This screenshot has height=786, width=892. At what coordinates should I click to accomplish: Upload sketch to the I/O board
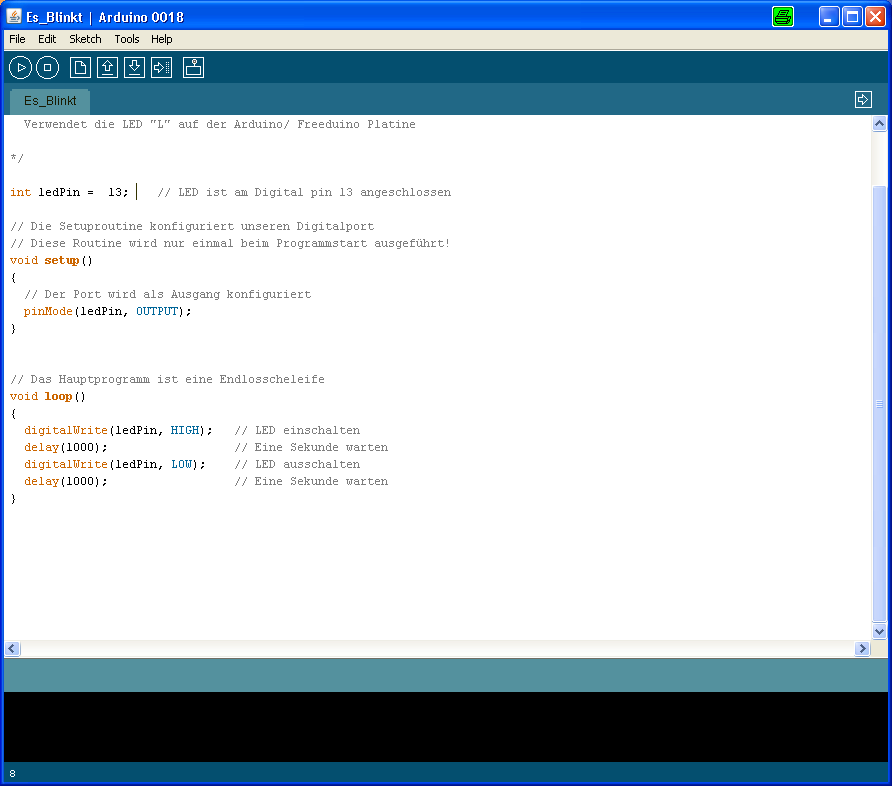point(162,68)
